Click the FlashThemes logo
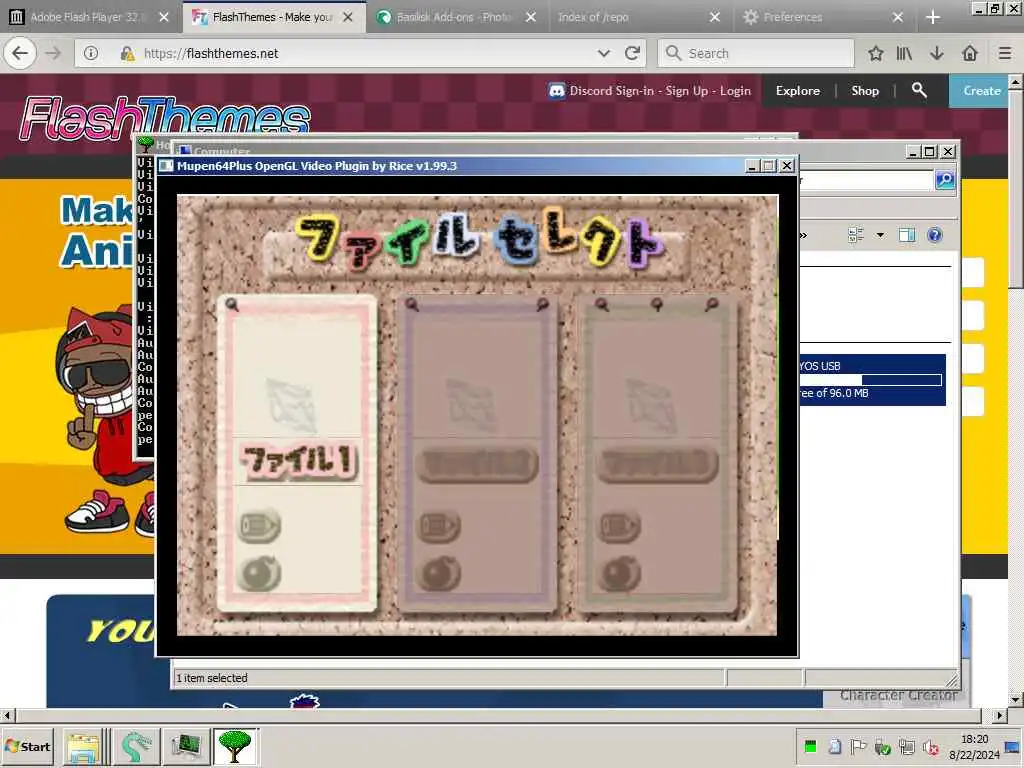 pyautogui.click(x=165, y=118)
